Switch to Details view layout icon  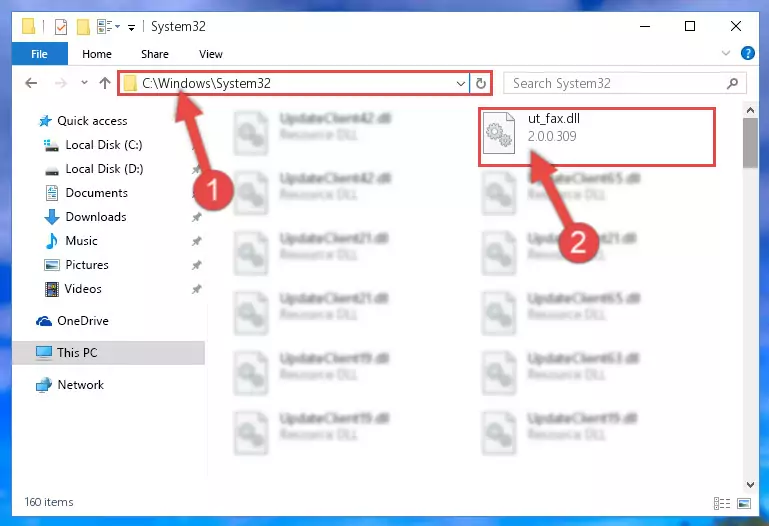point(721,503)
